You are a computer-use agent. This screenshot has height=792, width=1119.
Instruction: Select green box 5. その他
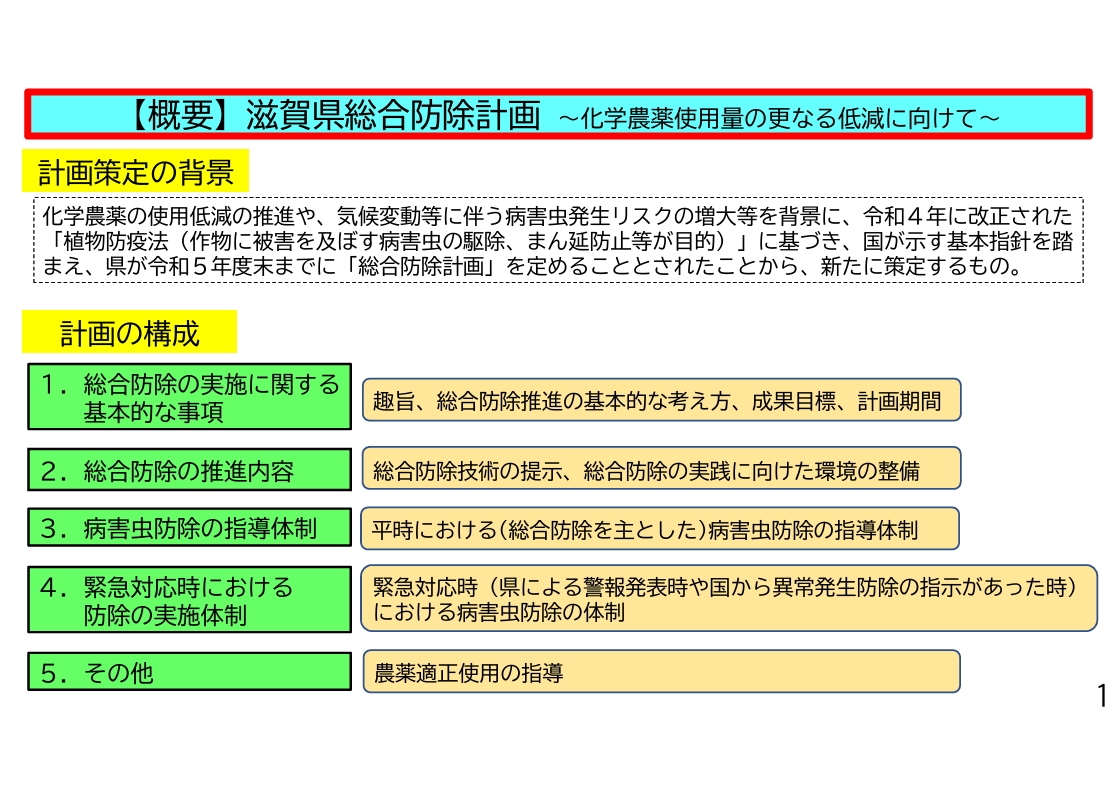[189, 672]
